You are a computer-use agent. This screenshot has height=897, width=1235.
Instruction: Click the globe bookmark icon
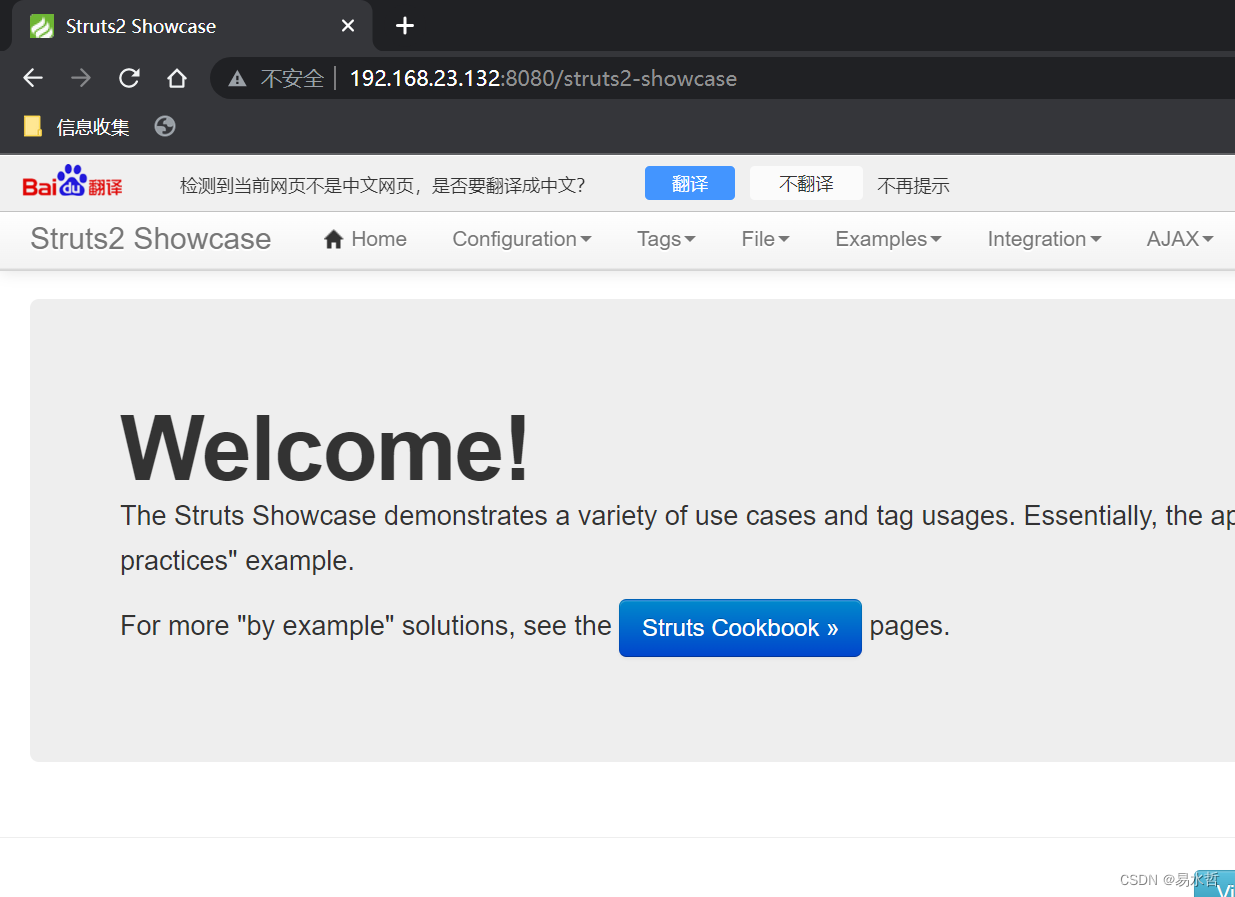click(x=166, y=126)
